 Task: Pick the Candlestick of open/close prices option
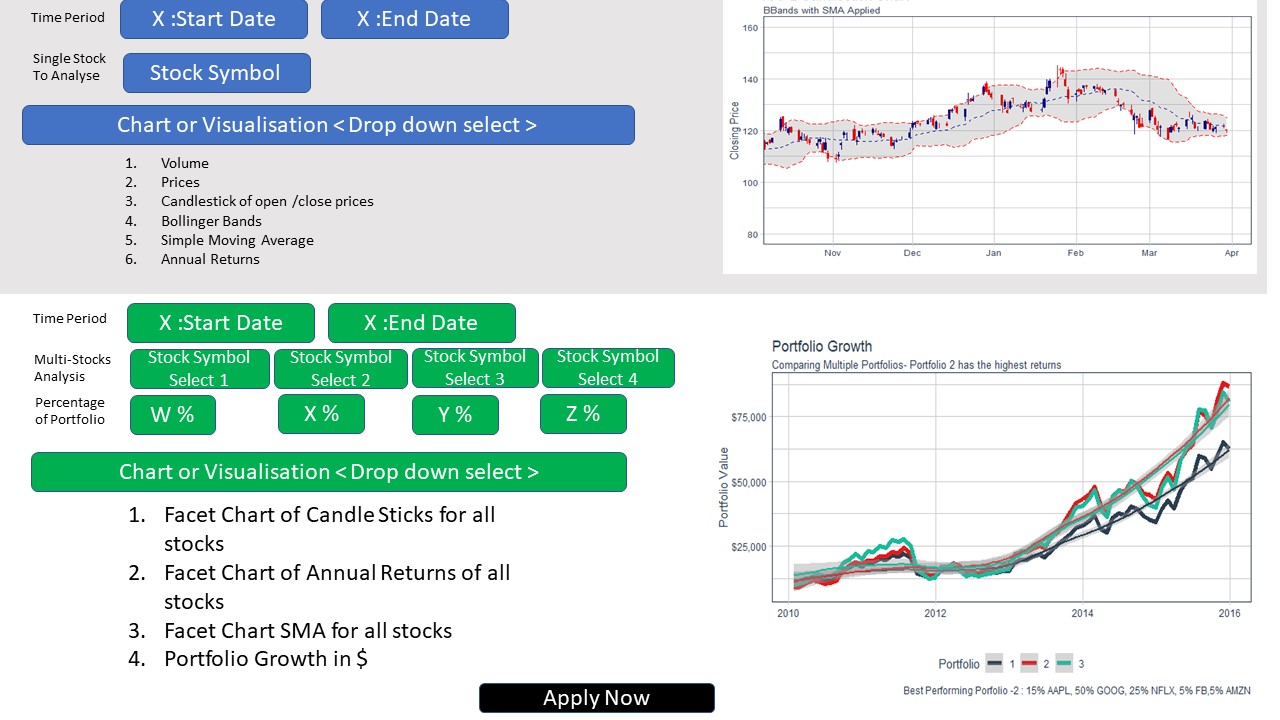pyautogui.click(x=267, y=201)
